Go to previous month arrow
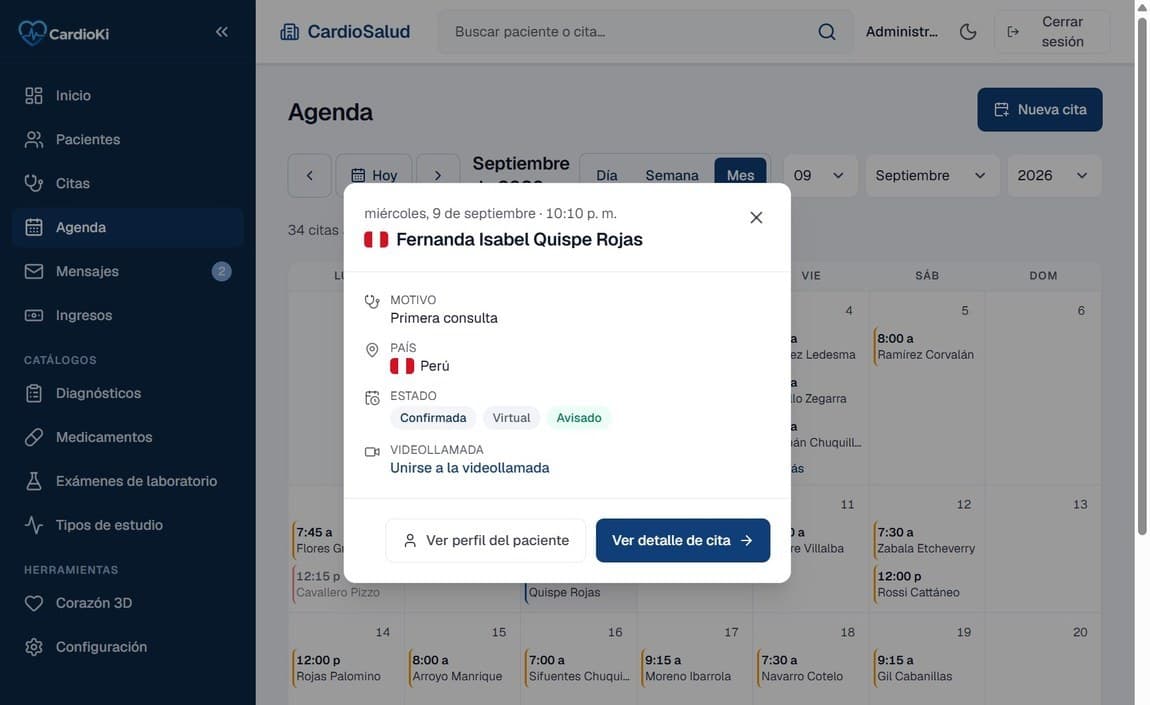This screenshot has height=705, width=1150. (x=310, y=175)
